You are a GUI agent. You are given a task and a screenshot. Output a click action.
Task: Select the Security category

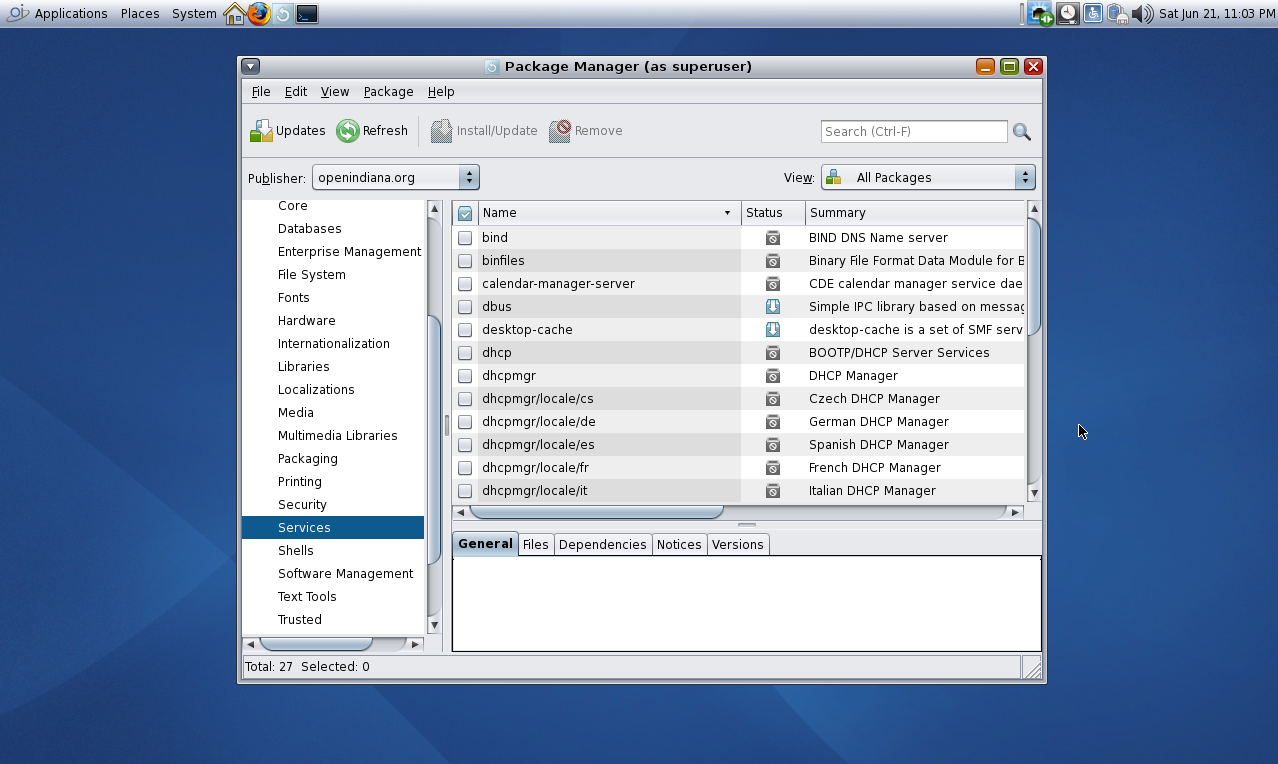click(x=302, y=505)
